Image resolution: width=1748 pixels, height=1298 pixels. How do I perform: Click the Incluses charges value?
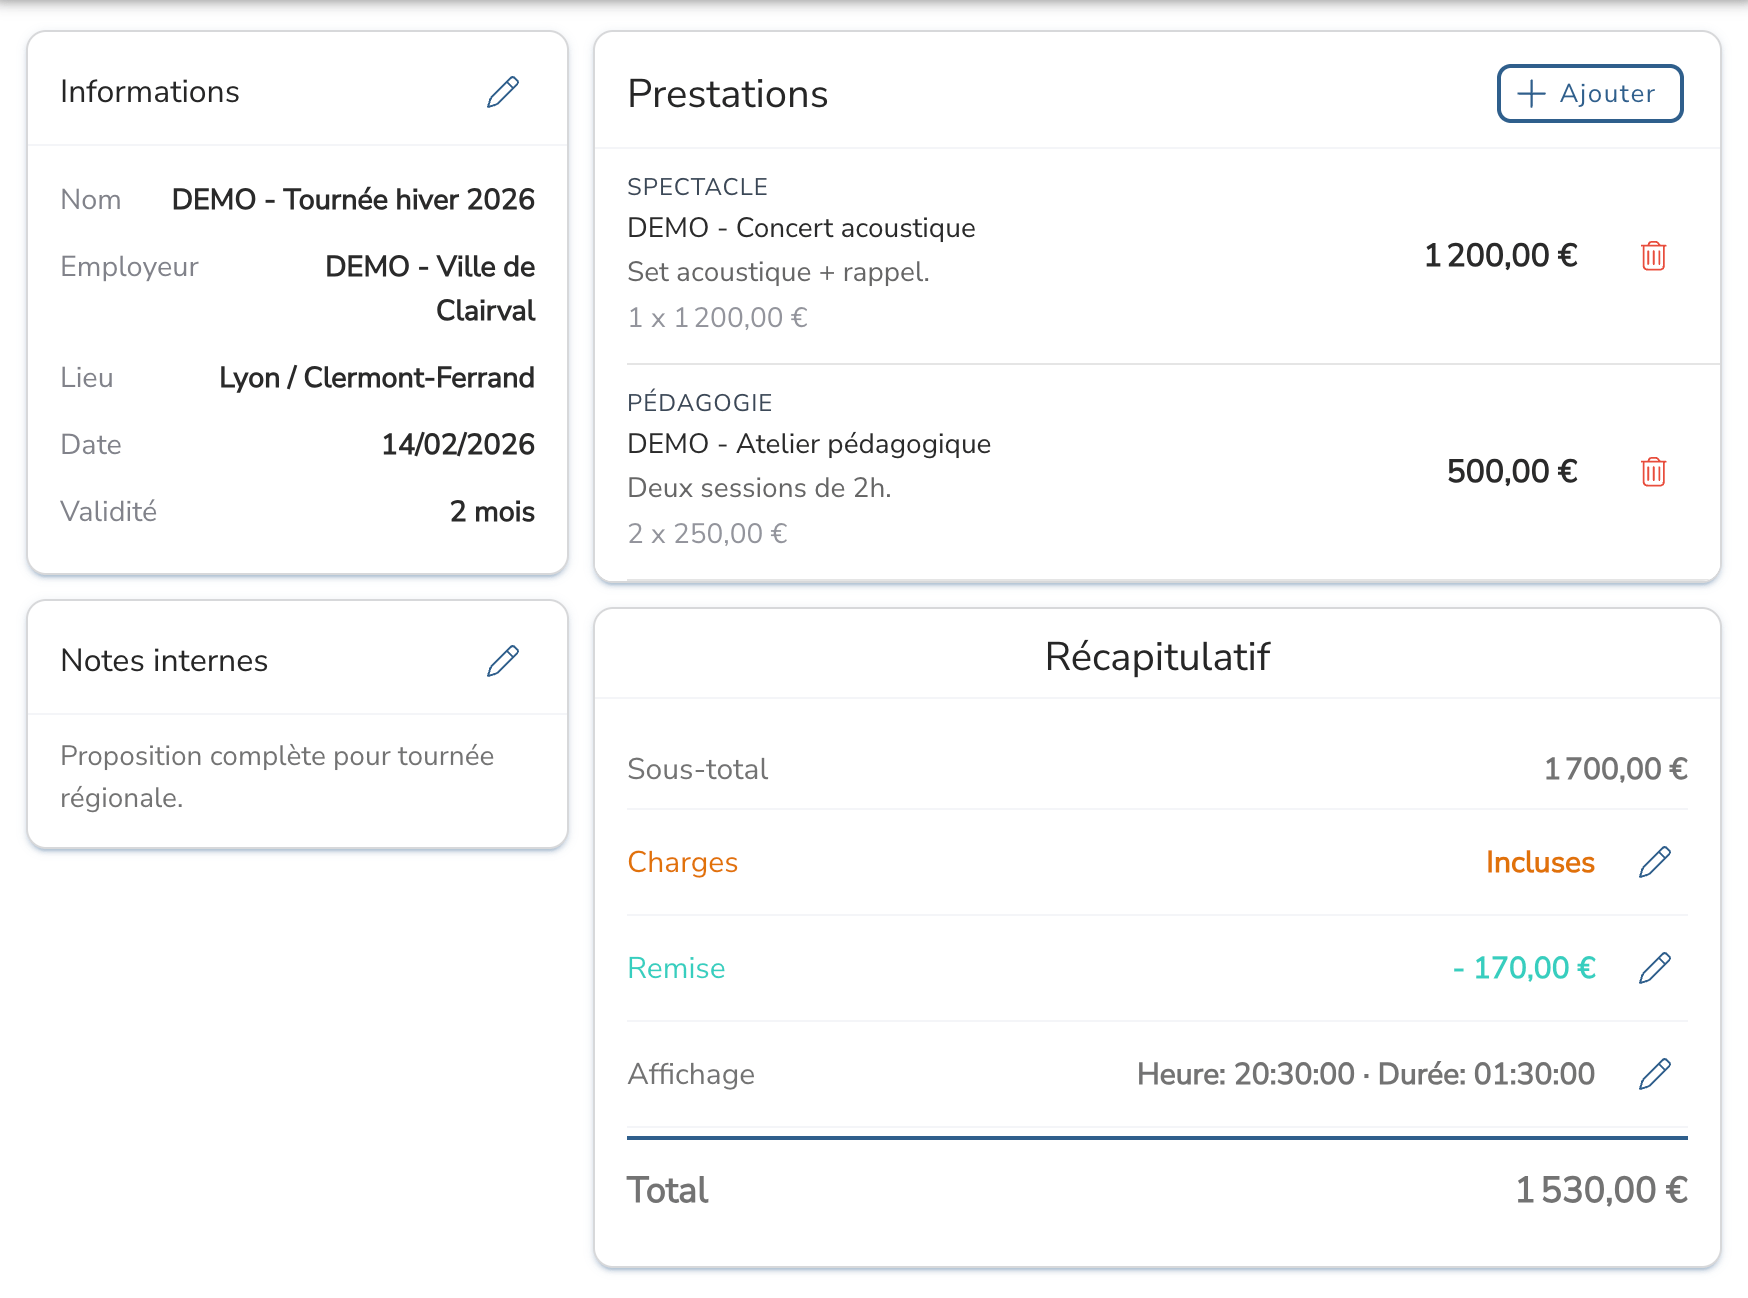(1540, 862)
